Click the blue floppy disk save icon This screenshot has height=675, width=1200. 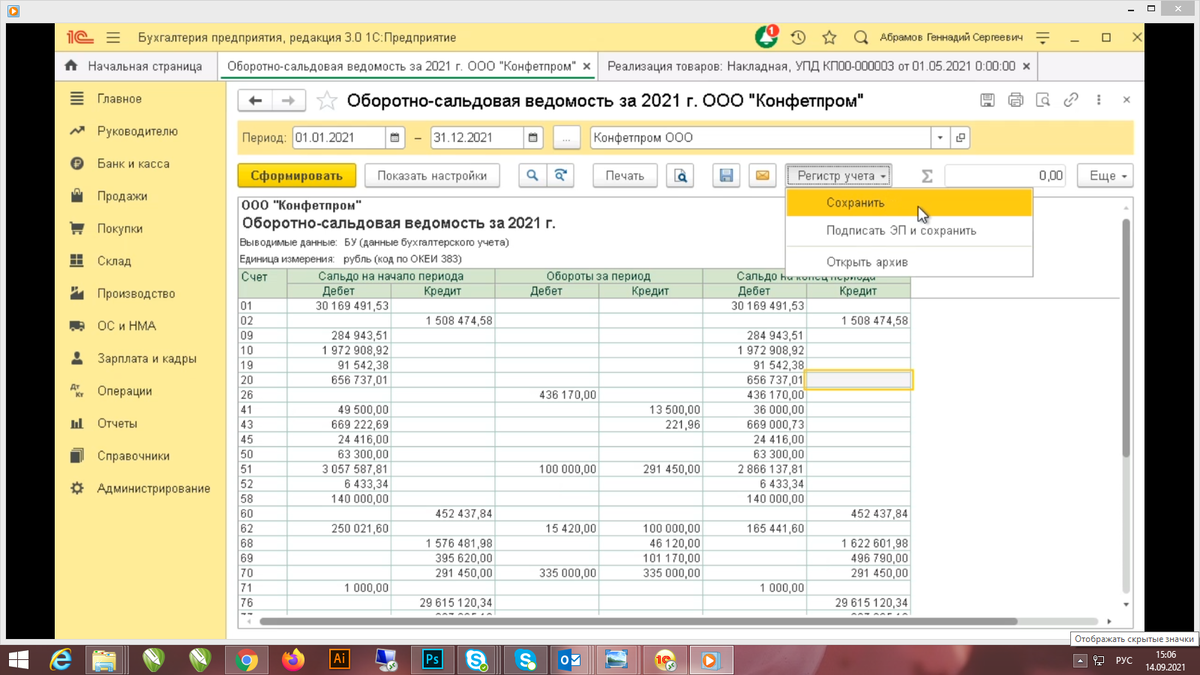726,176
